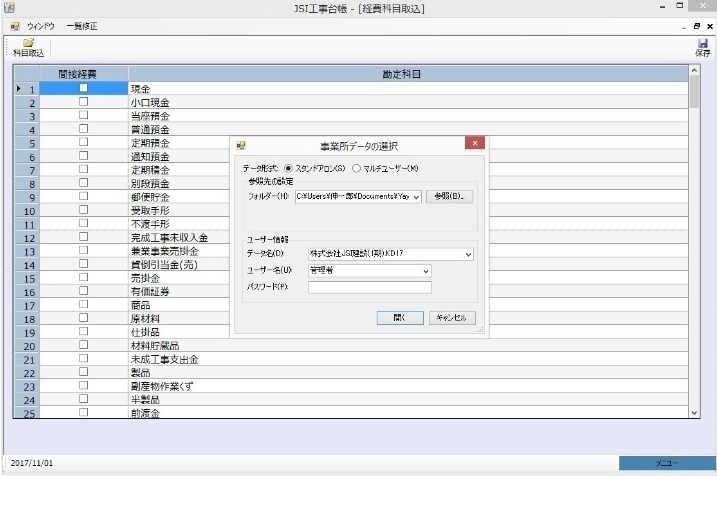Expand the ユーザー名 dropdown
This screenshot has width=717, height=507.
[426, 271]
